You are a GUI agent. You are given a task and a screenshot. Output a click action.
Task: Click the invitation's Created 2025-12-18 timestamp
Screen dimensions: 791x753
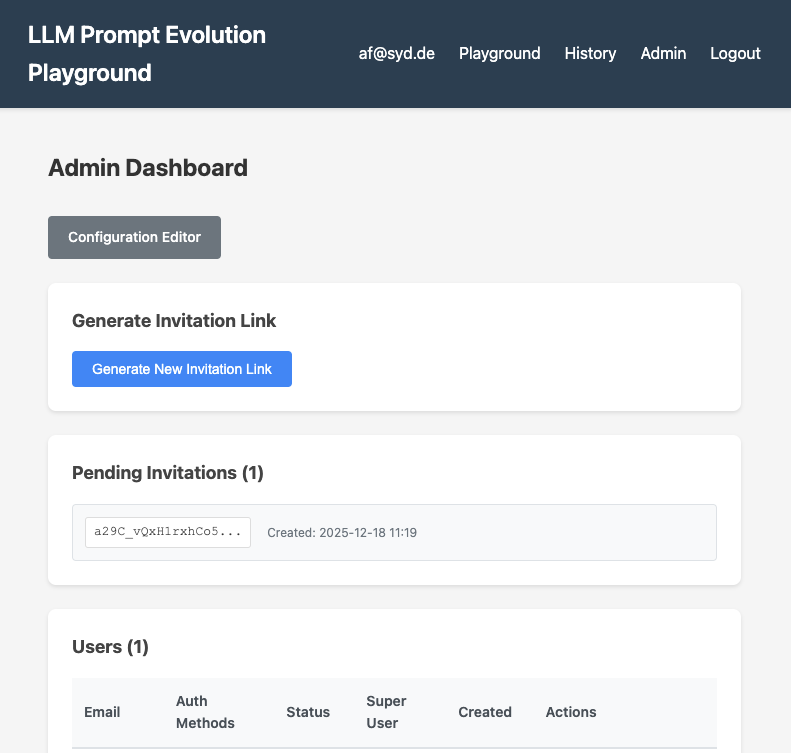[x=342, y=533]
